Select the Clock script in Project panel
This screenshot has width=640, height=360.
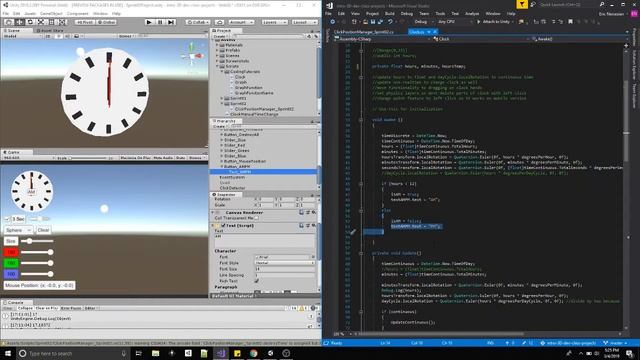coord(240,77)
